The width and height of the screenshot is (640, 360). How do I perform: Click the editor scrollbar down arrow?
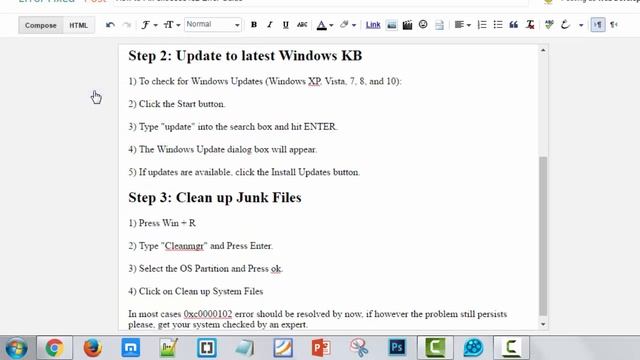pos(543,324)
